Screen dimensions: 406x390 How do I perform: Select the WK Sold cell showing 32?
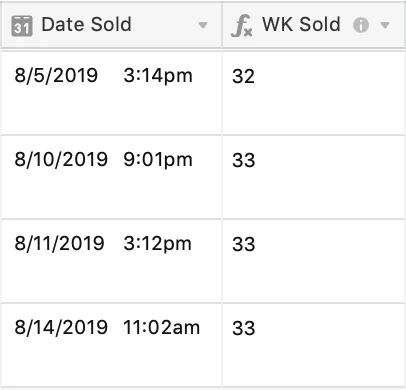[313, 93]
